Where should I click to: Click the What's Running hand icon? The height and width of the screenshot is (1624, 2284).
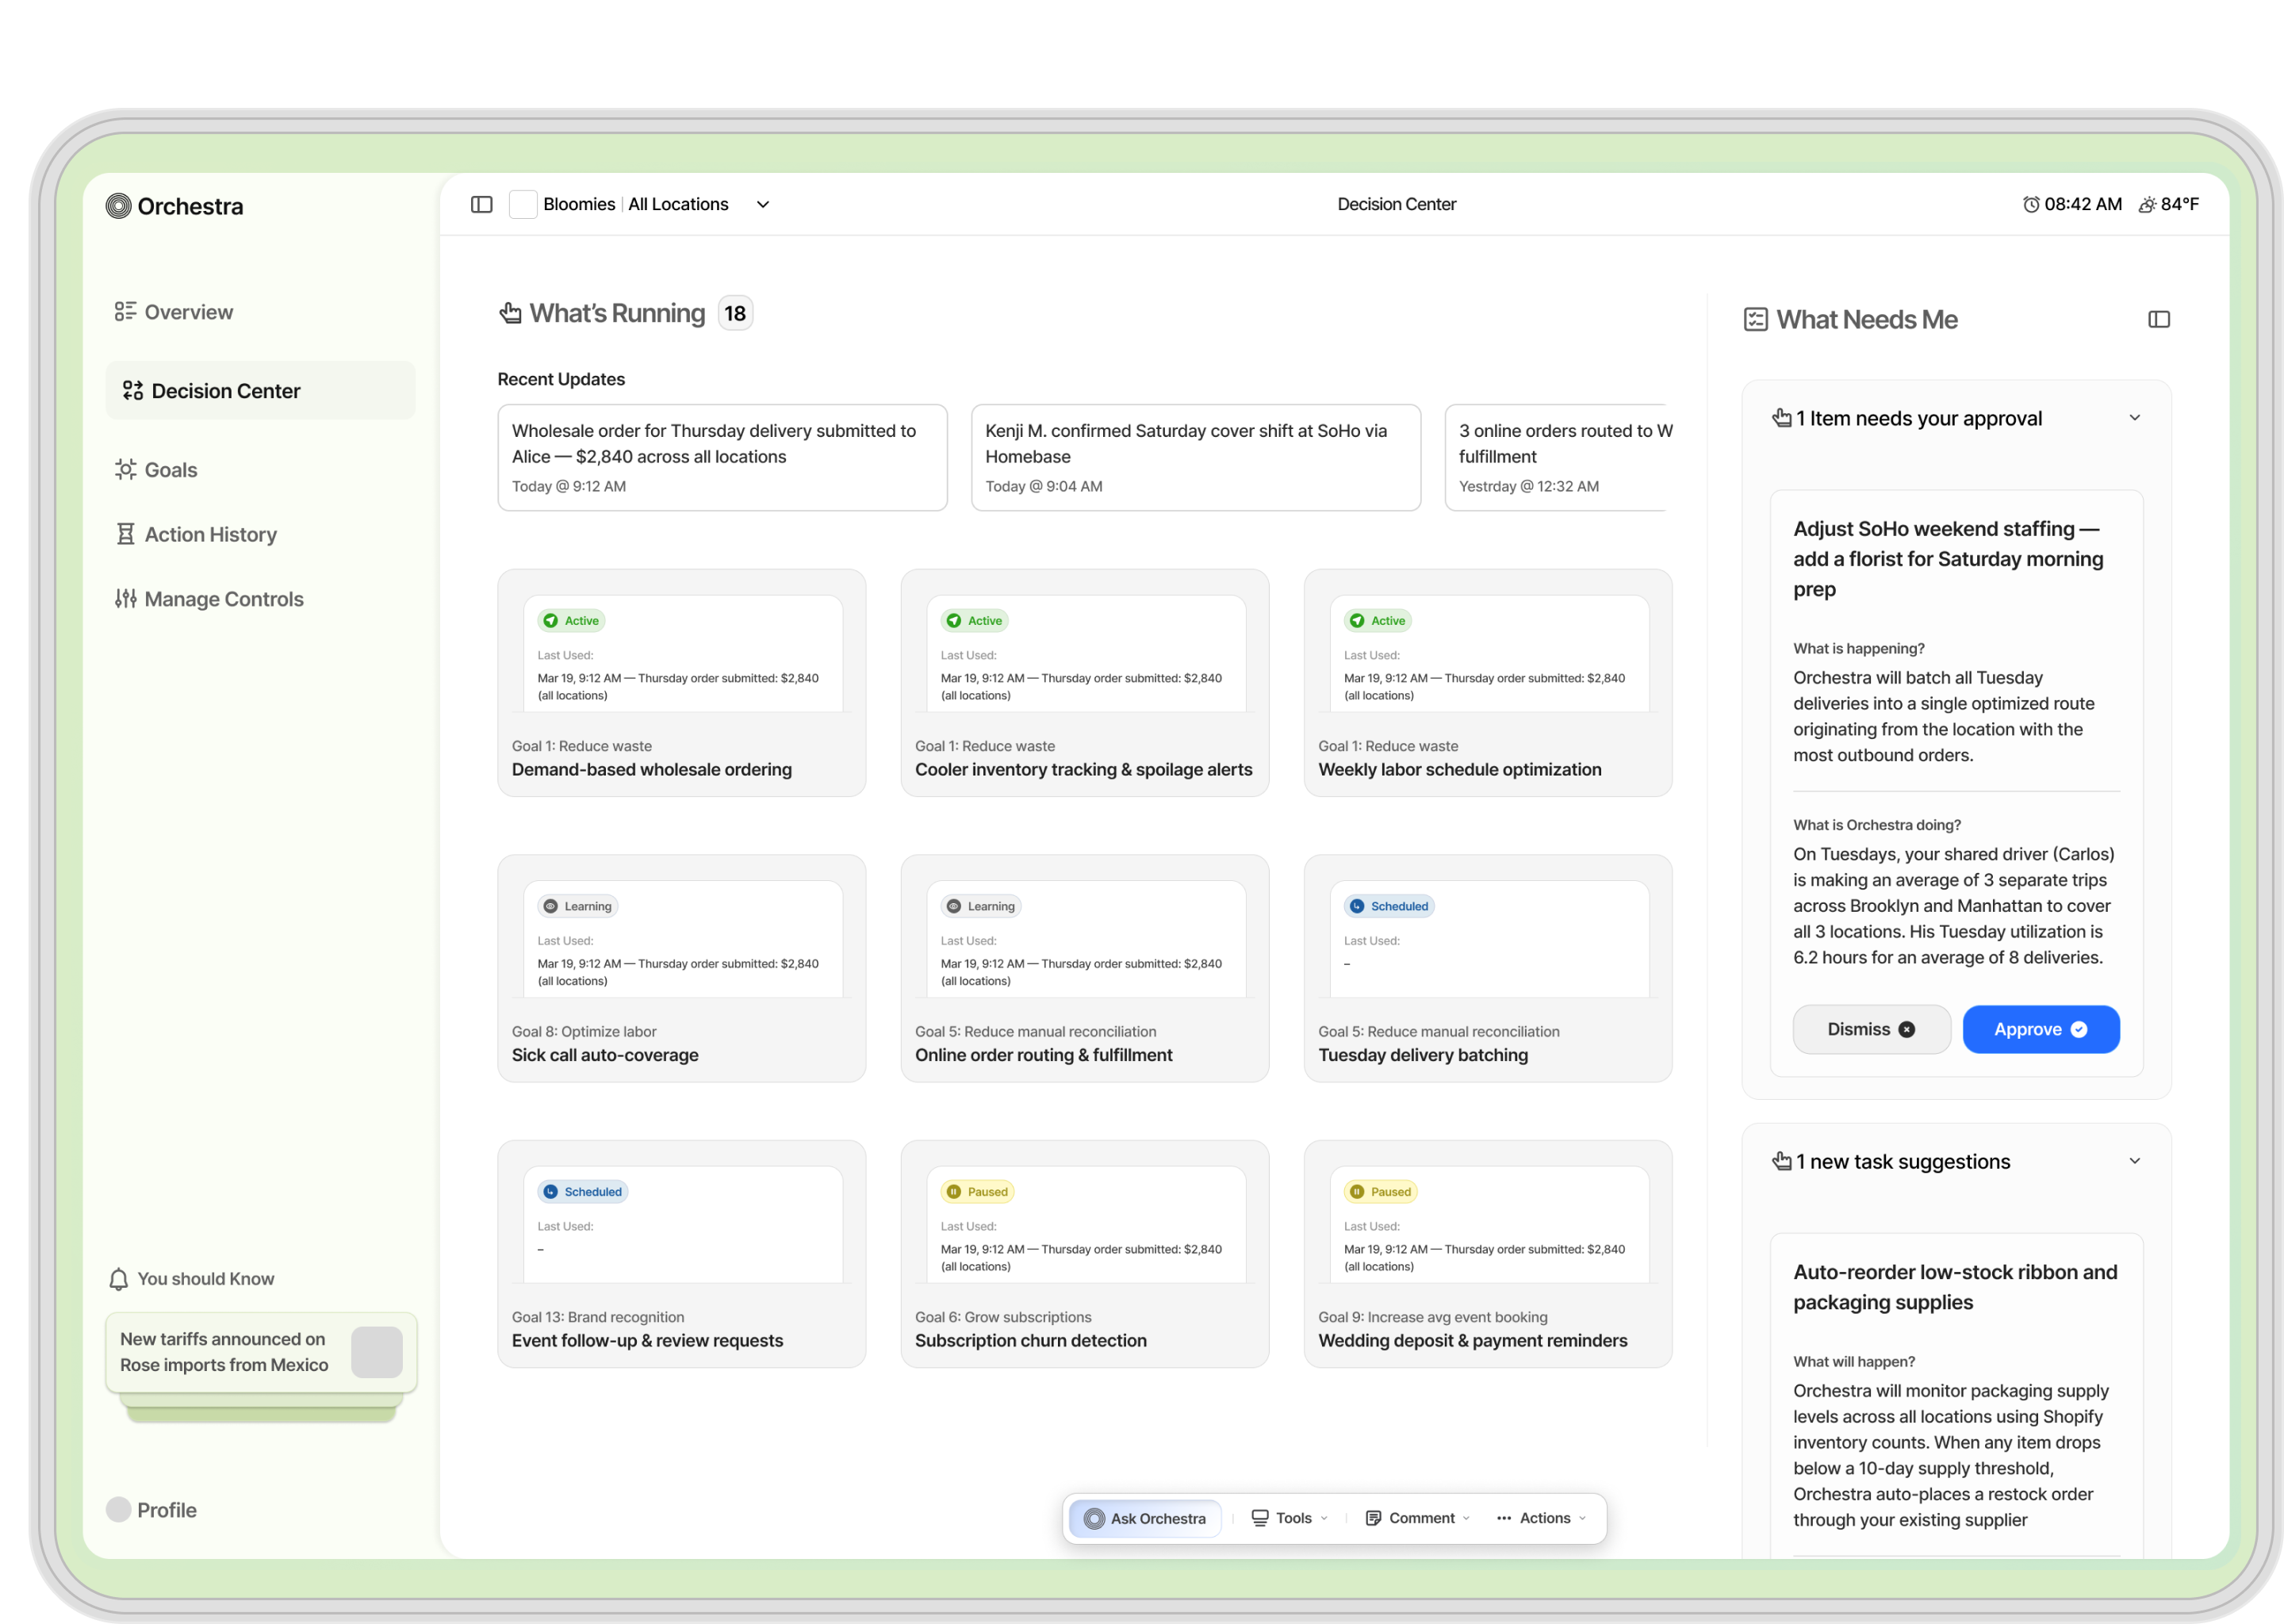pyautogui.click(x=510, y=313)
